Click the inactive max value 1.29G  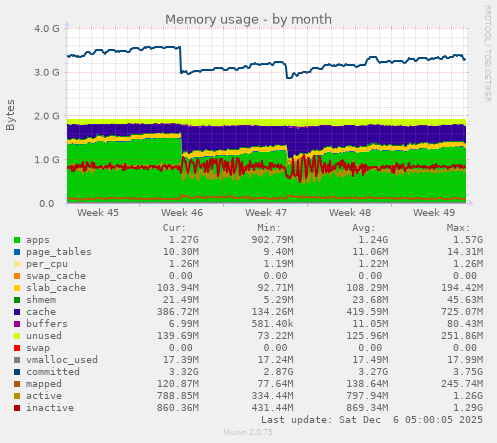click(468, 408)
